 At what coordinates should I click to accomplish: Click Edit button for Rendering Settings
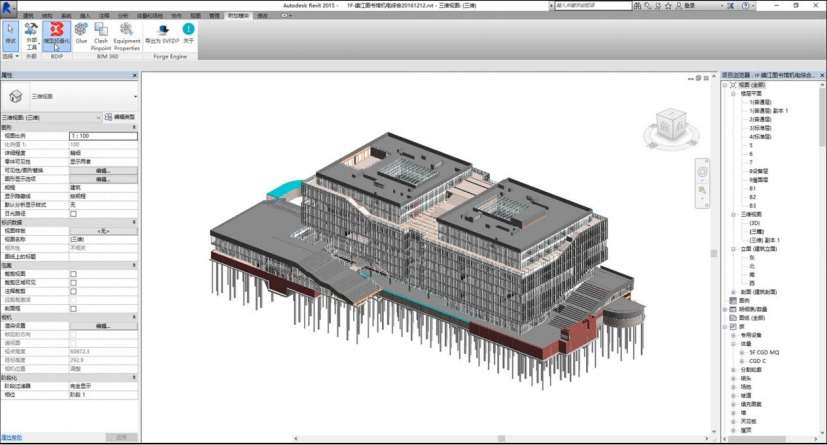[x=103, y=326]
